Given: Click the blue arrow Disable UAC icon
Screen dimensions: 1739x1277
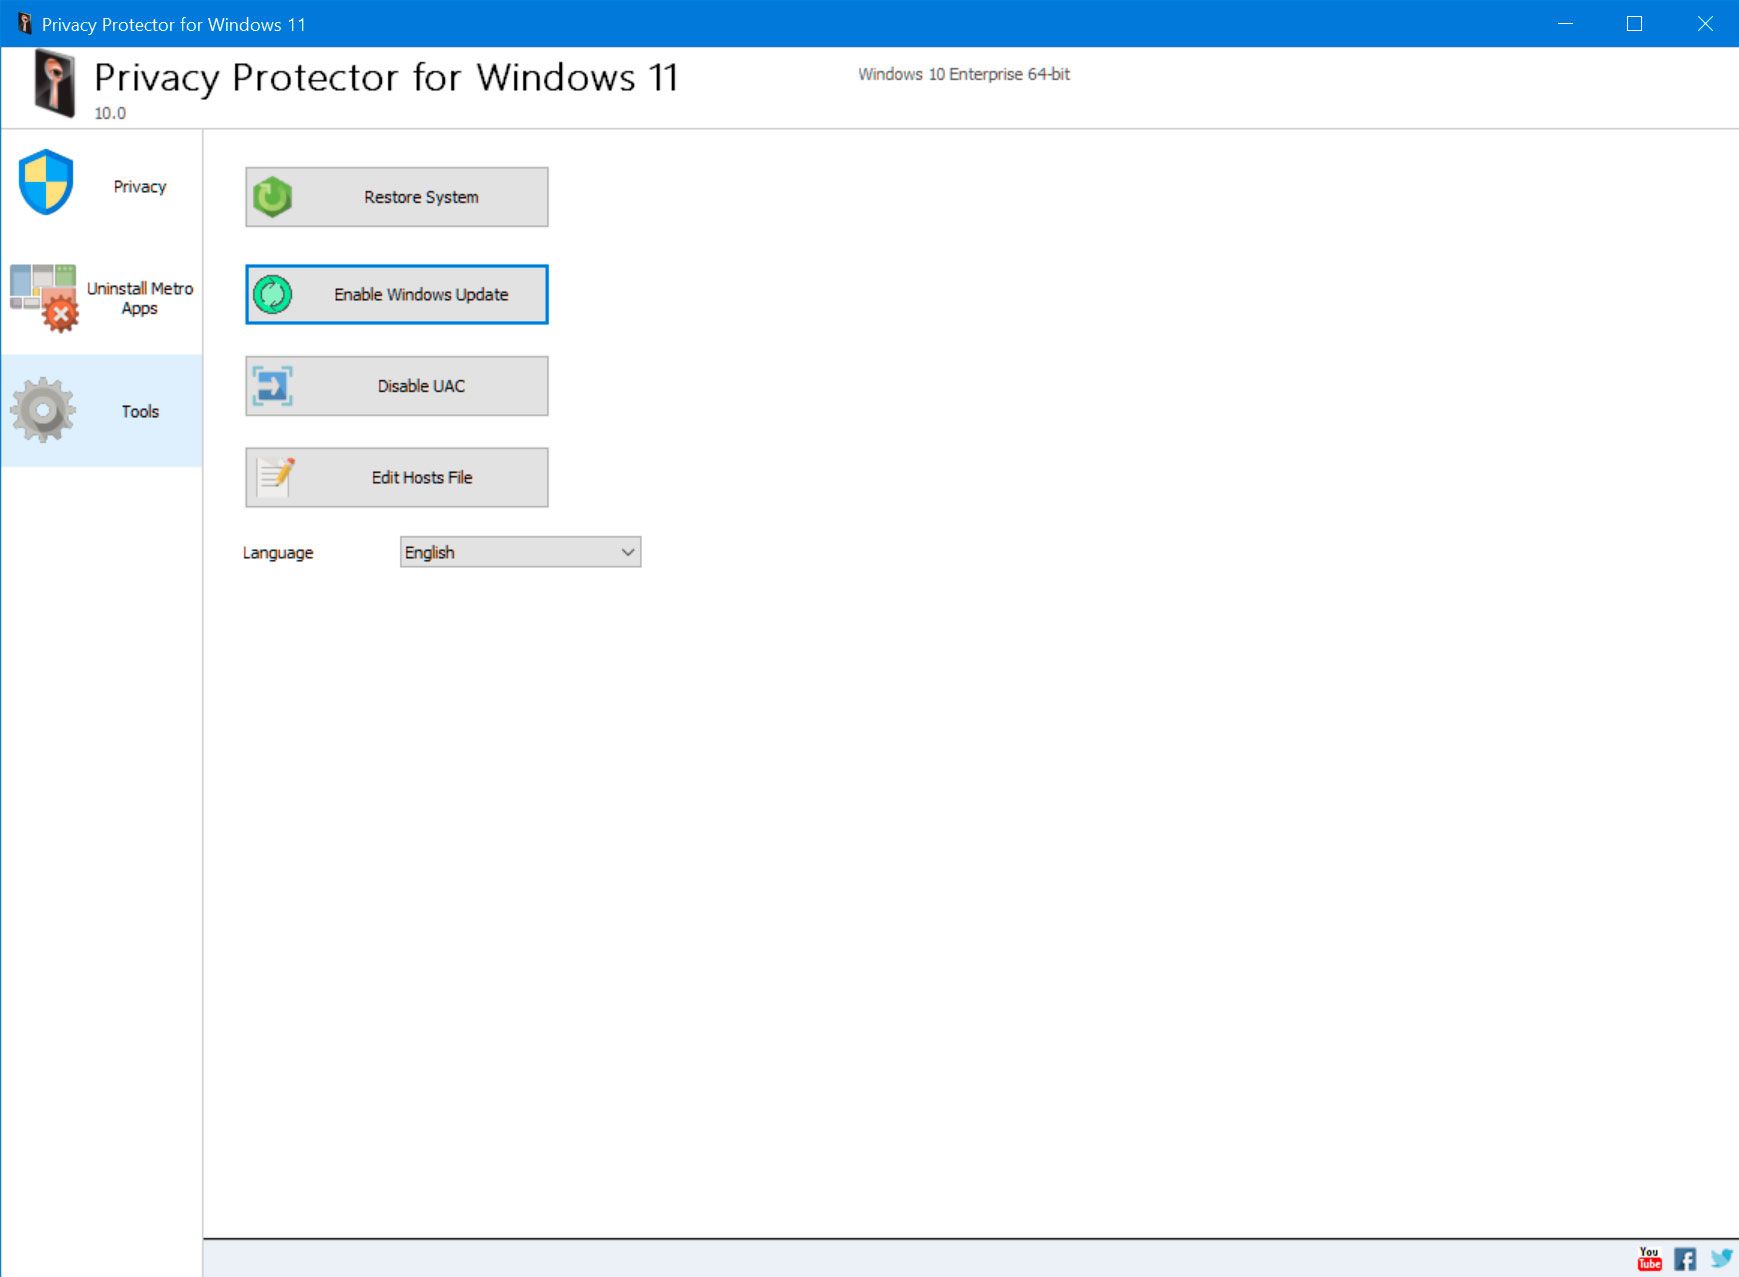Looking at the screenshot, I should pos(272,386).
